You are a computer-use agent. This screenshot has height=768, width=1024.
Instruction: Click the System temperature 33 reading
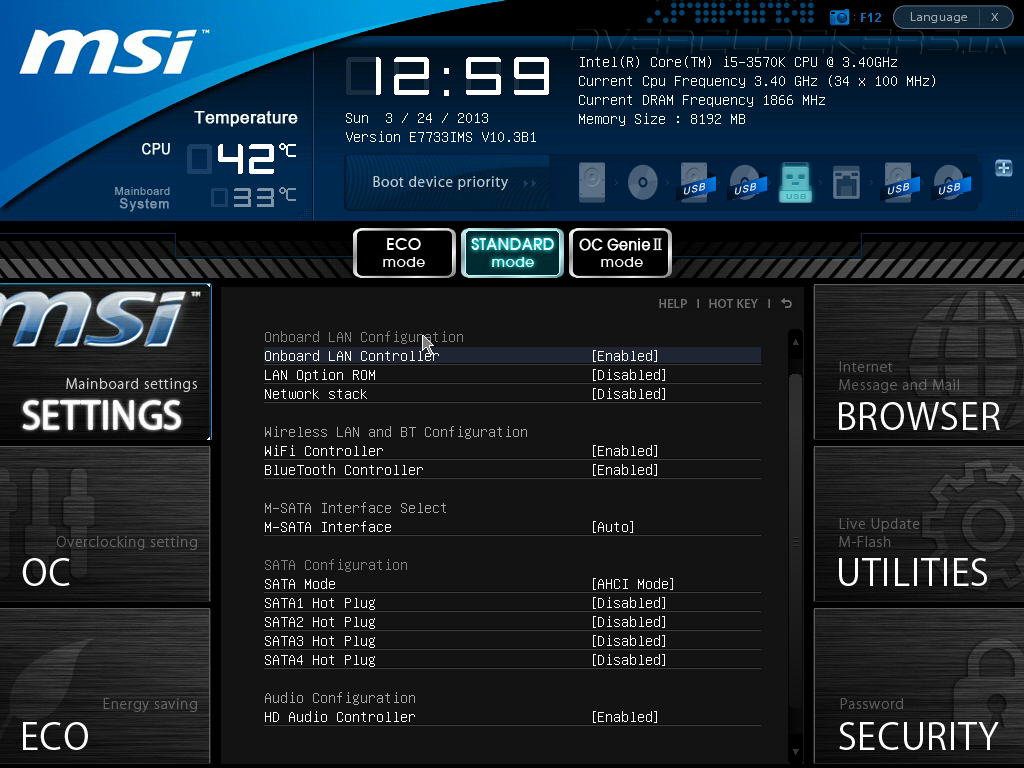pyautogui.click(x=253, y=197)
